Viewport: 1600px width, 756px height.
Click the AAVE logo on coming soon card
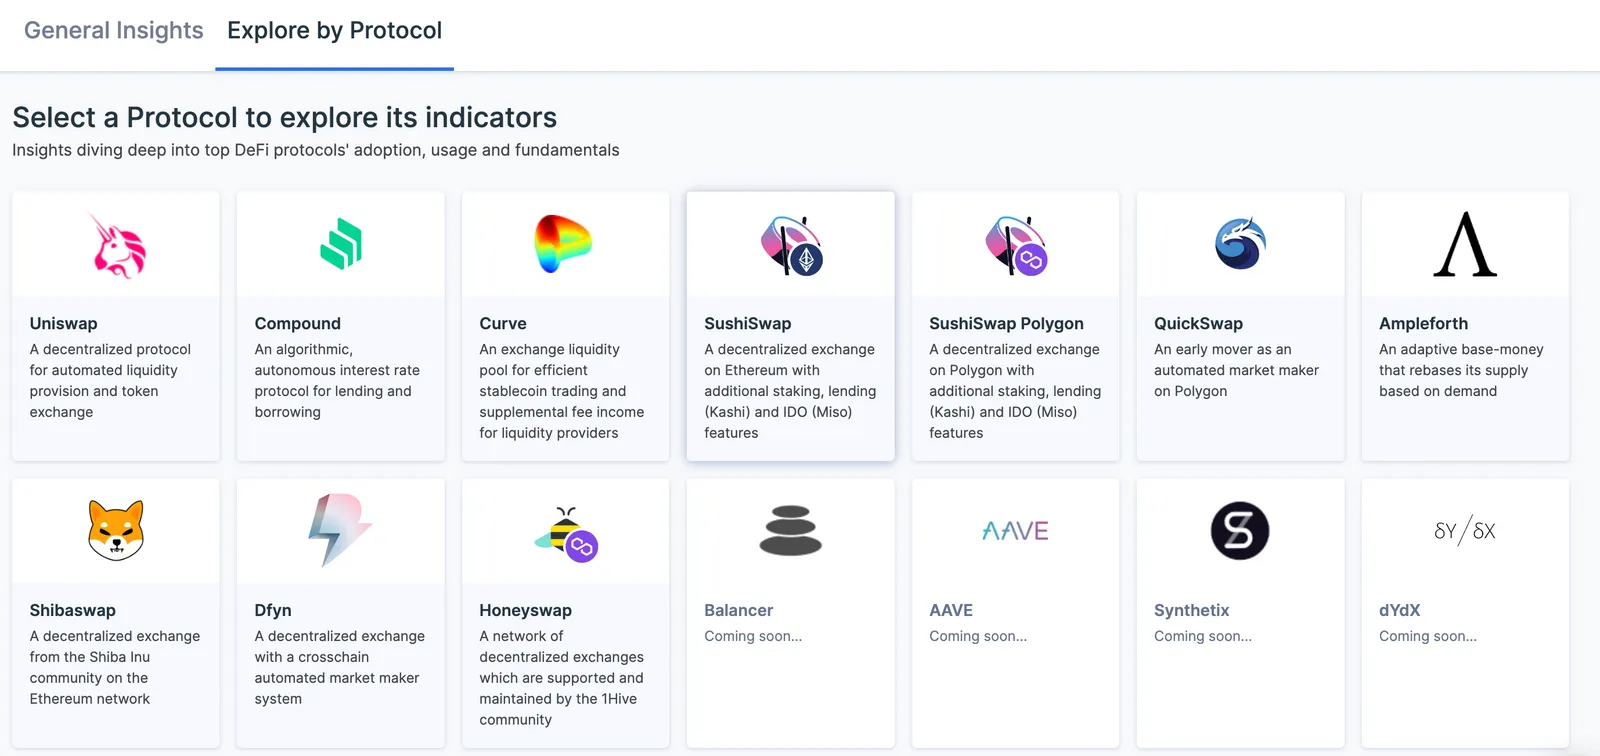(1015, 531)
